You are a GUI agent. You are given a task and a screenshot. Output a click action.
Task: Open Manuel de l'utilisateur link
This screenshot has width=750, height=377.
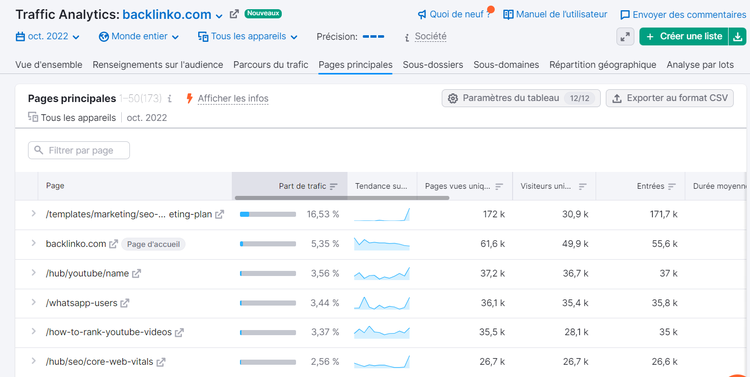pyautogui.click(x=562, y=14)
